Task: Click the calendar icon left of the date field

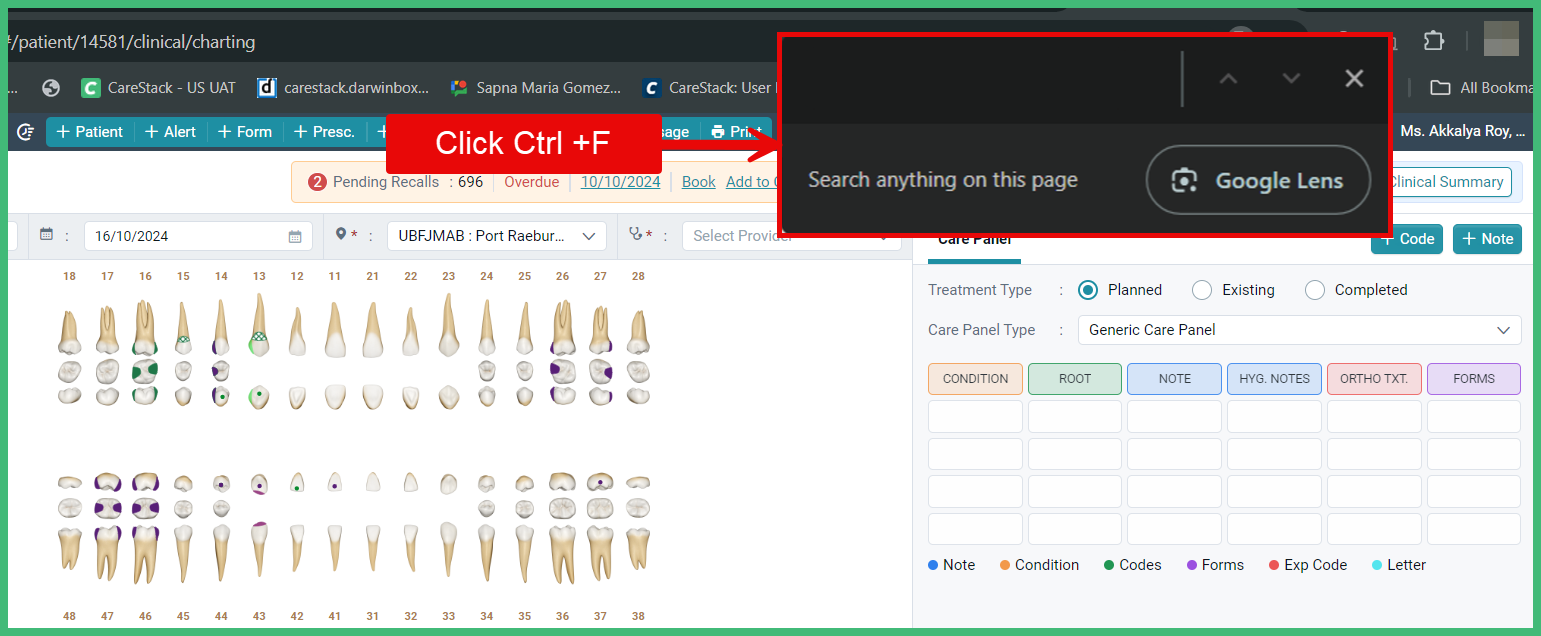Action: click(46, 234)
